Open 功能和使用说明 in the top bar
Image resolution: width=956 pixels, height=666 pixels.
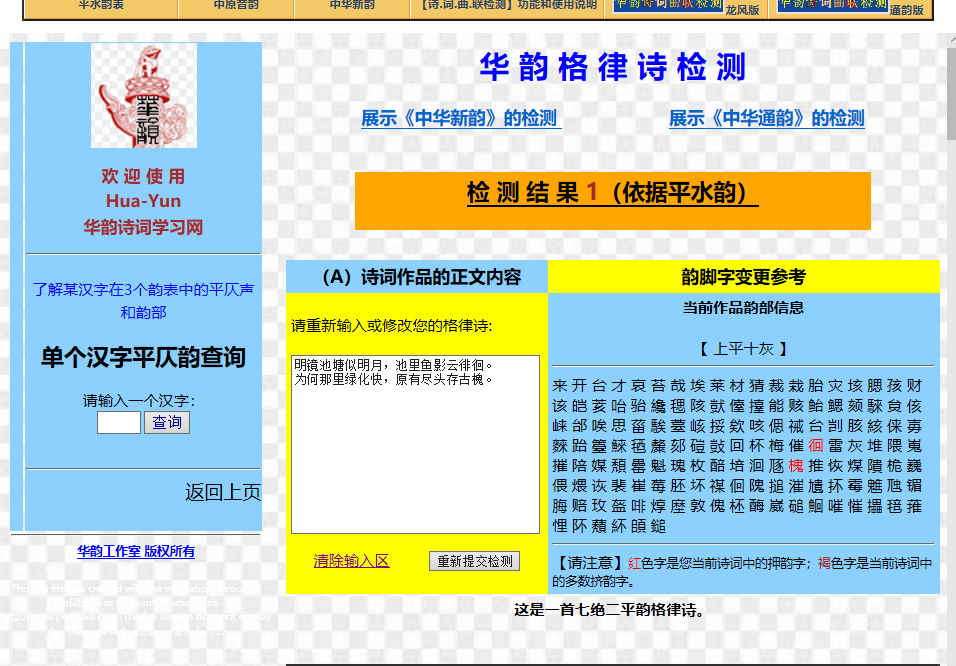point(509,5)
